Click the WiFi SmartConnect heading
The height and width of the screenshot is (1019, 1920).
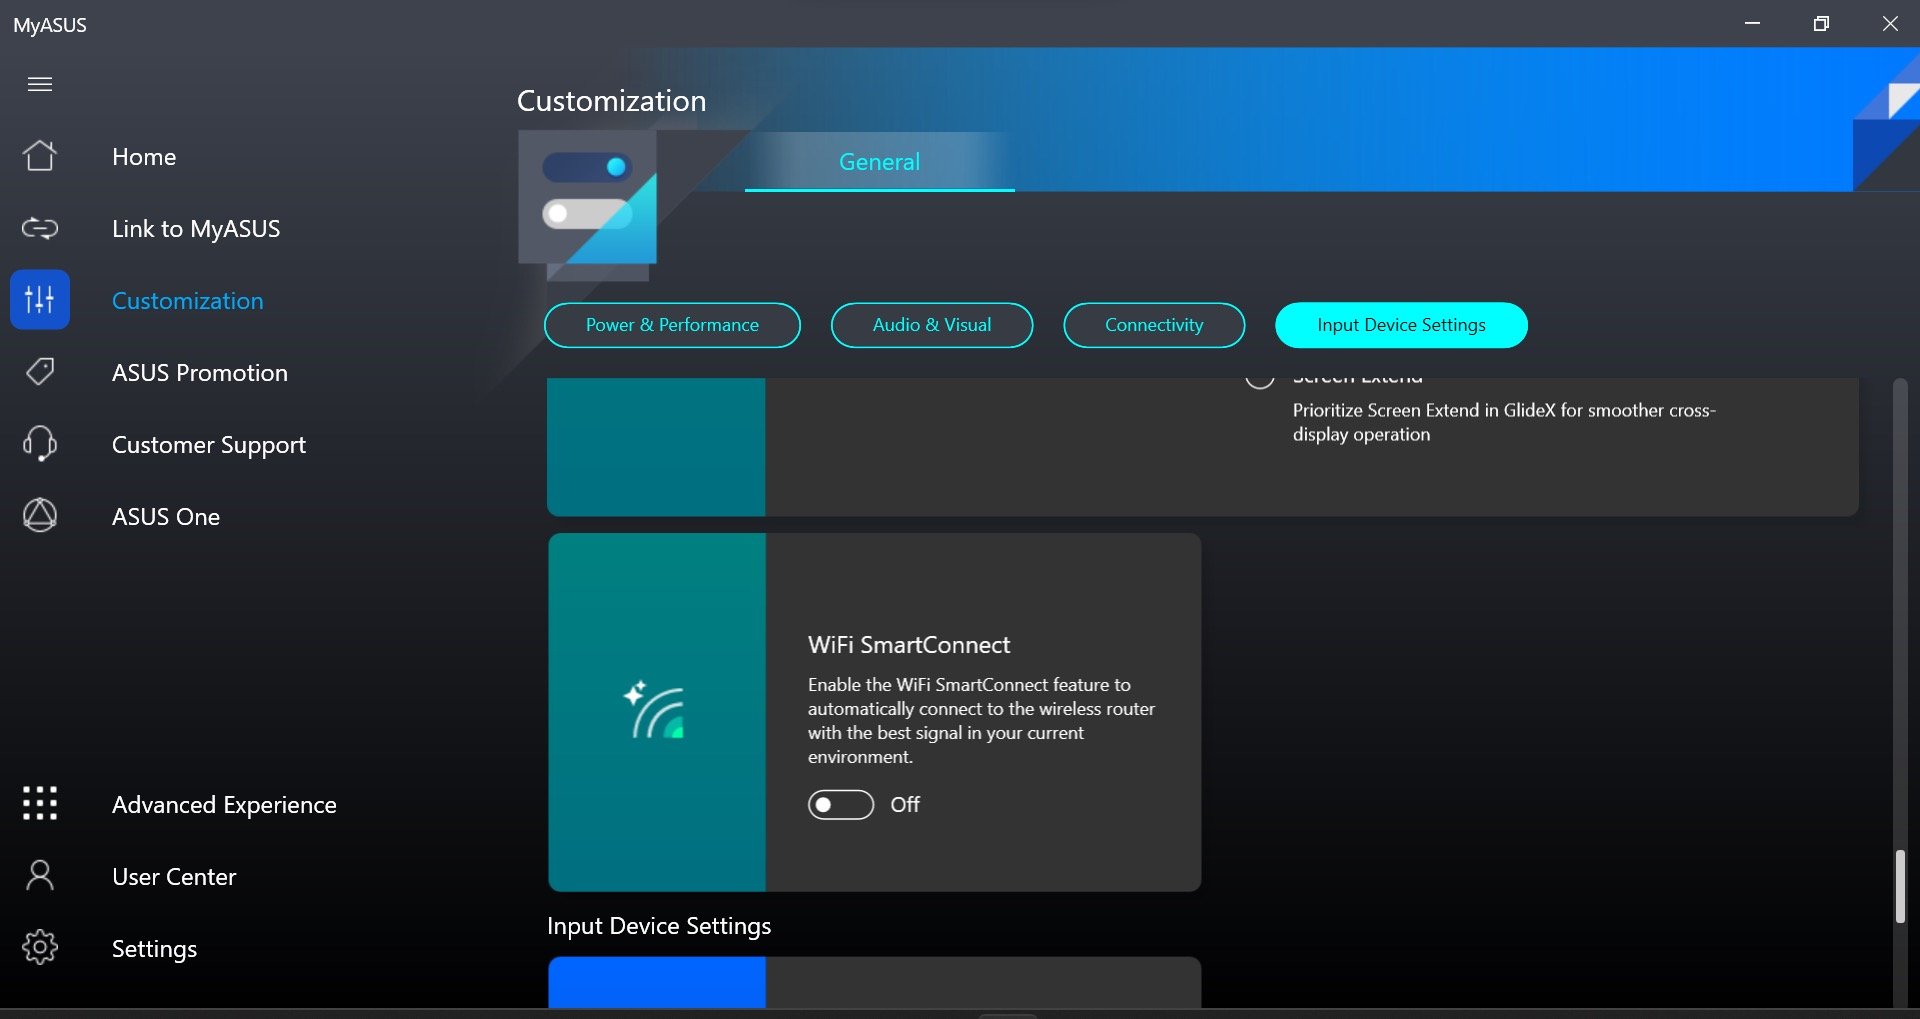click(x=909, y=645)
